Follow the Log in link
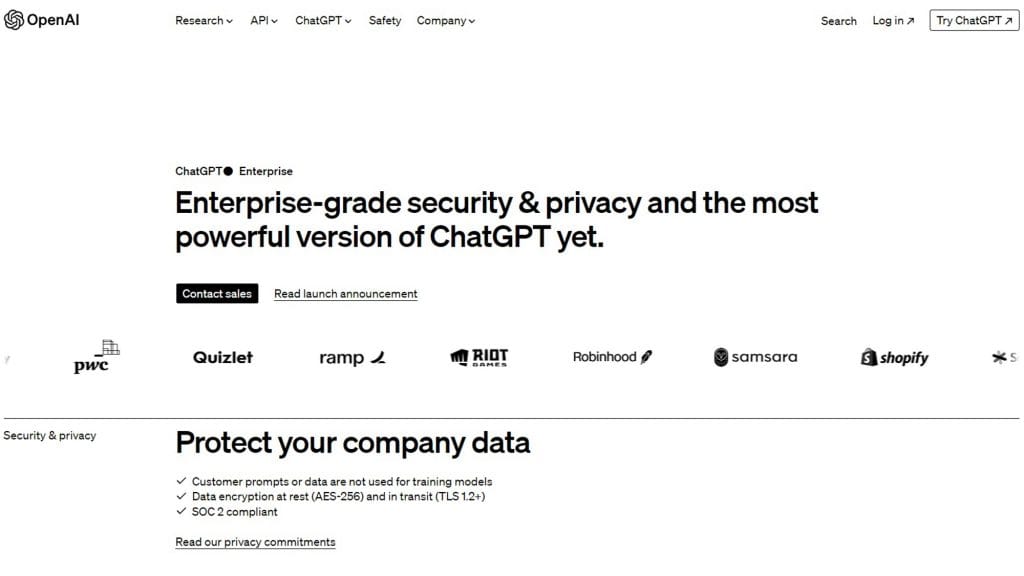 [893, 20]
